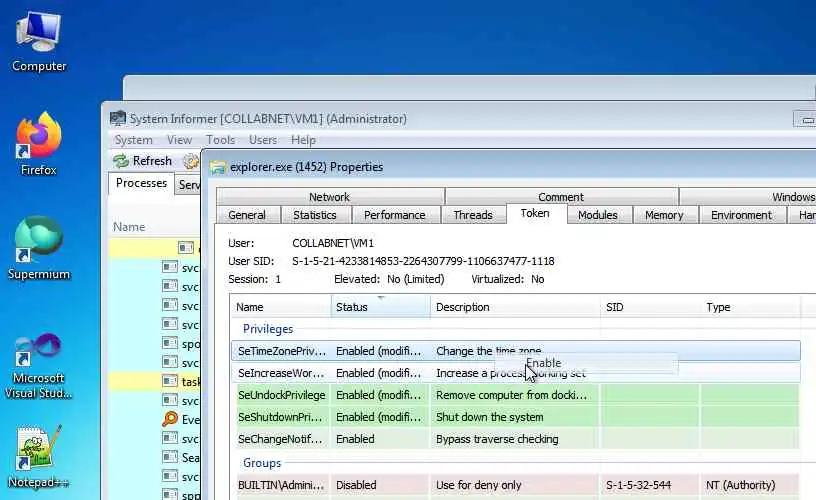This screenshot has width=816, height=500.
Task: Select the SeIncreaseWor... privilege row
Action: click(x=516, y=373)
